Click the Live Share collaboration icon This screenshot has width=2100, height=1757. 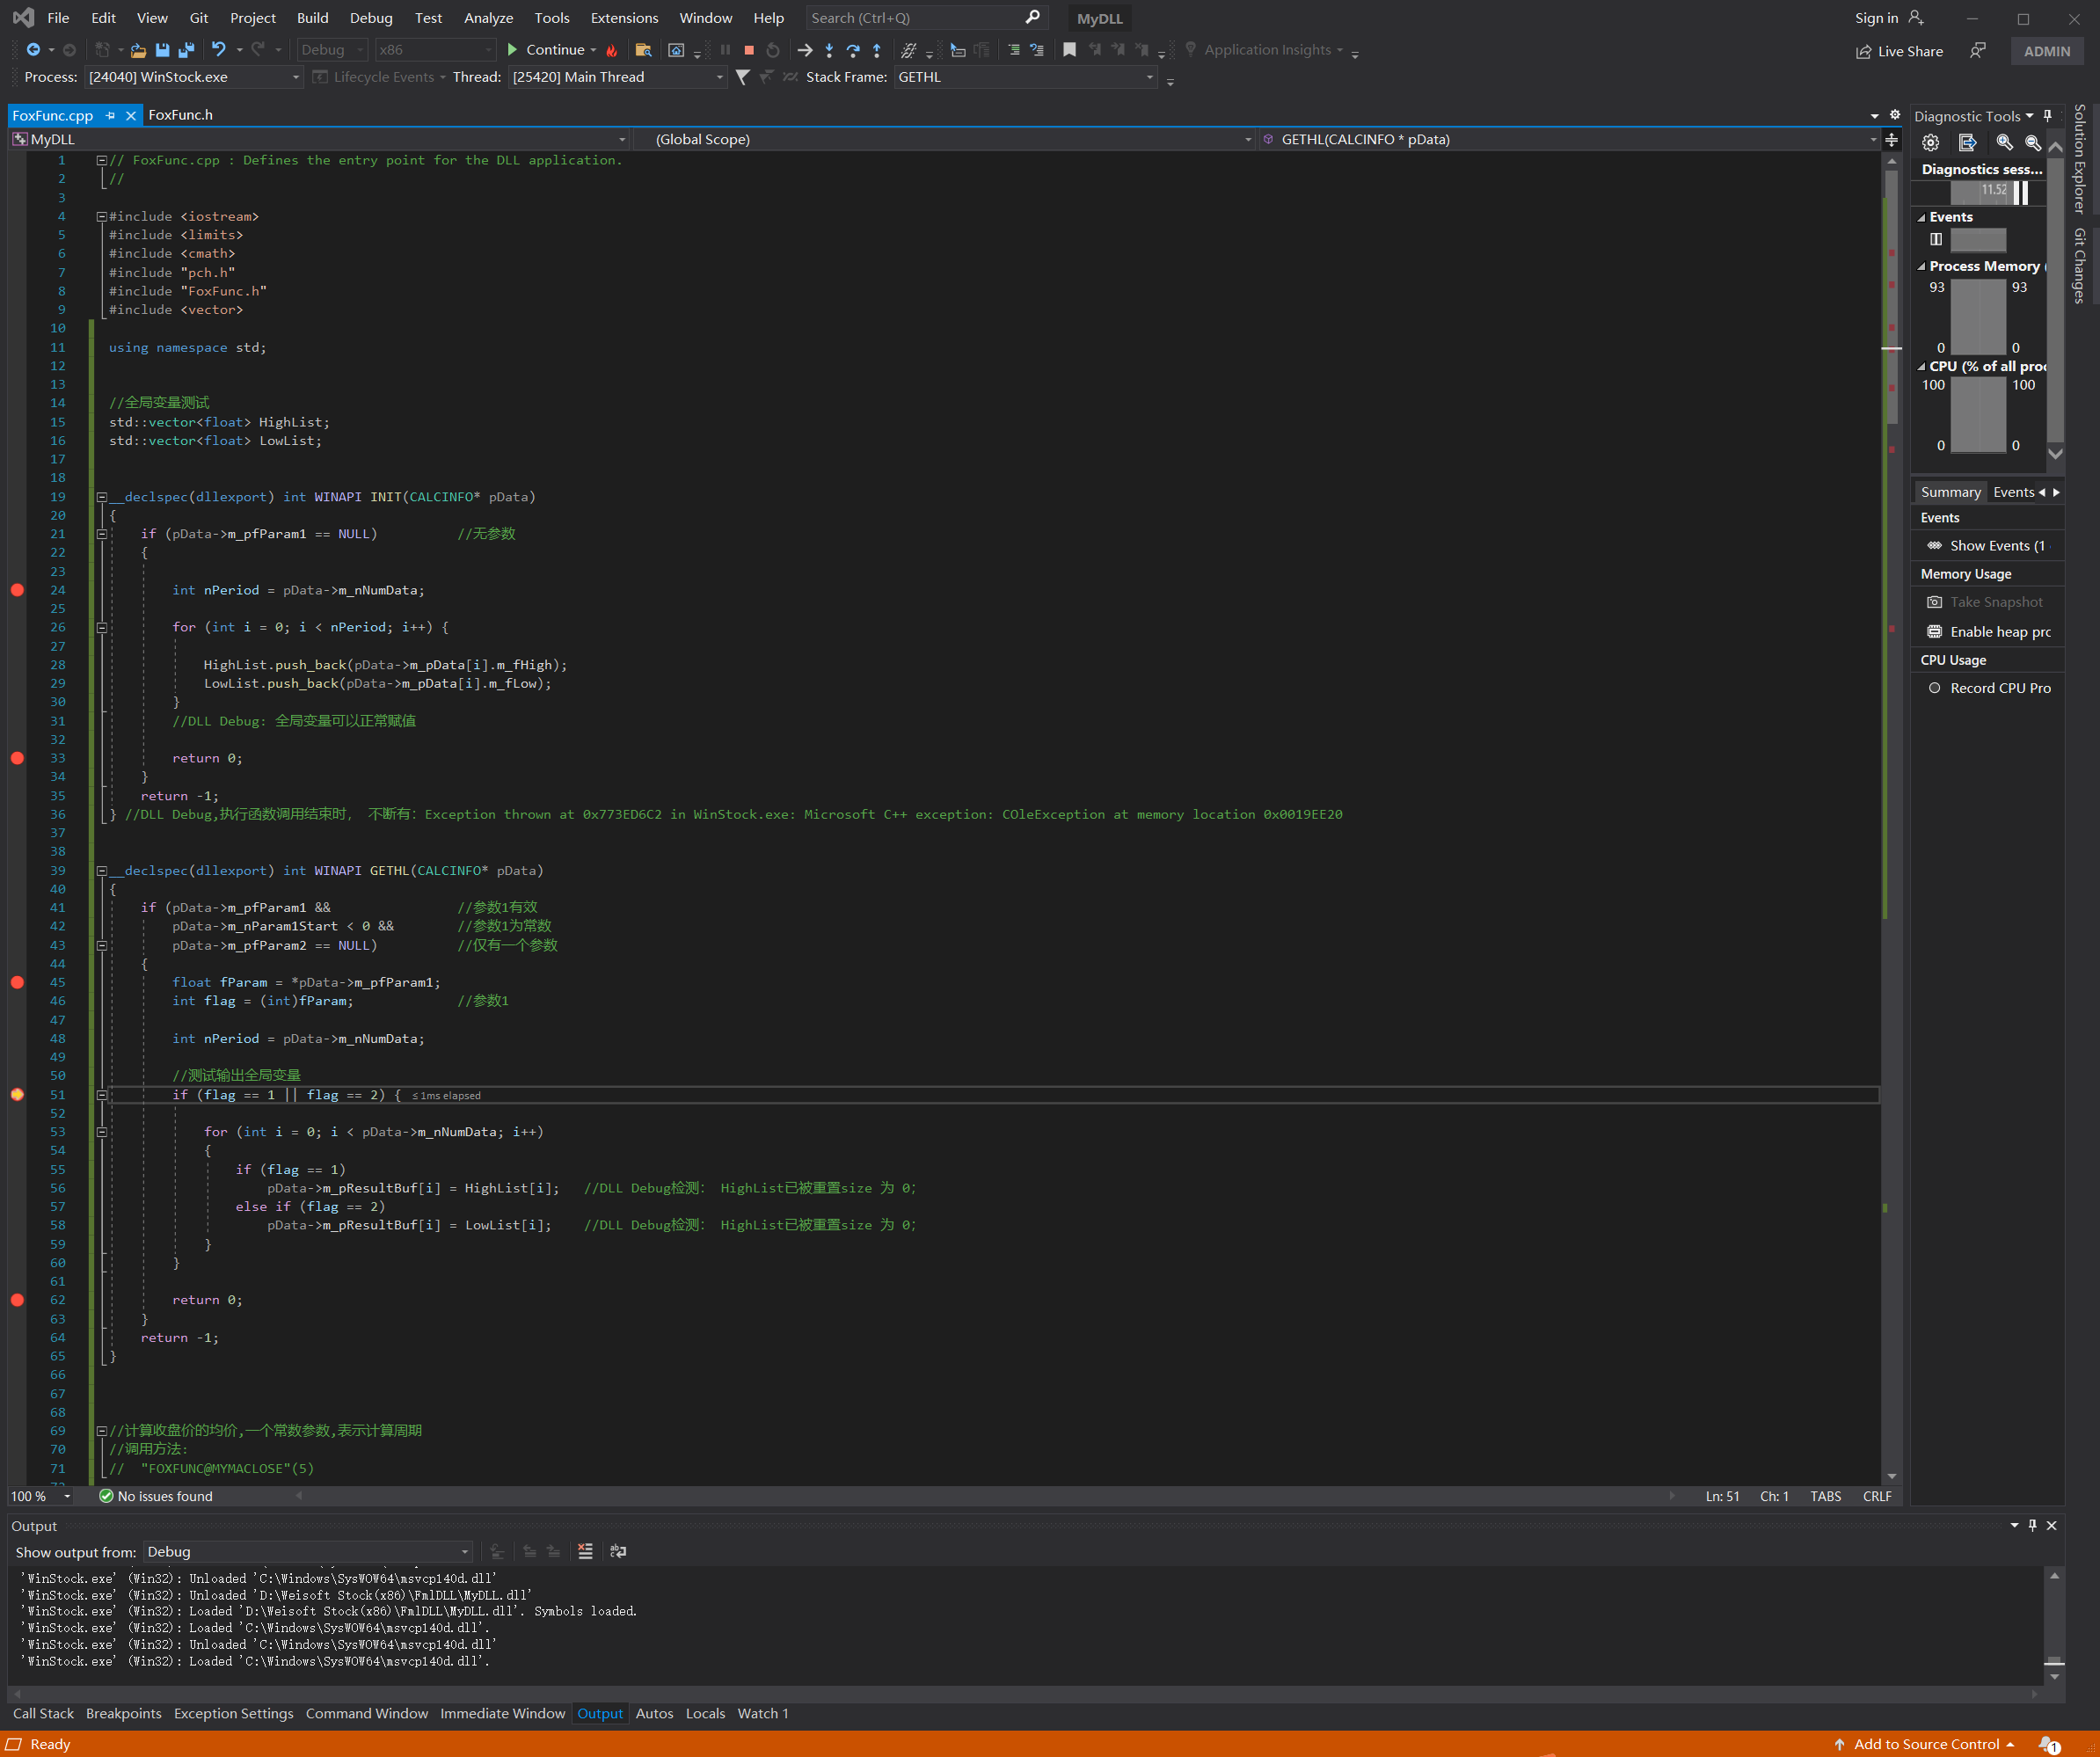[x=1863, y=49]
